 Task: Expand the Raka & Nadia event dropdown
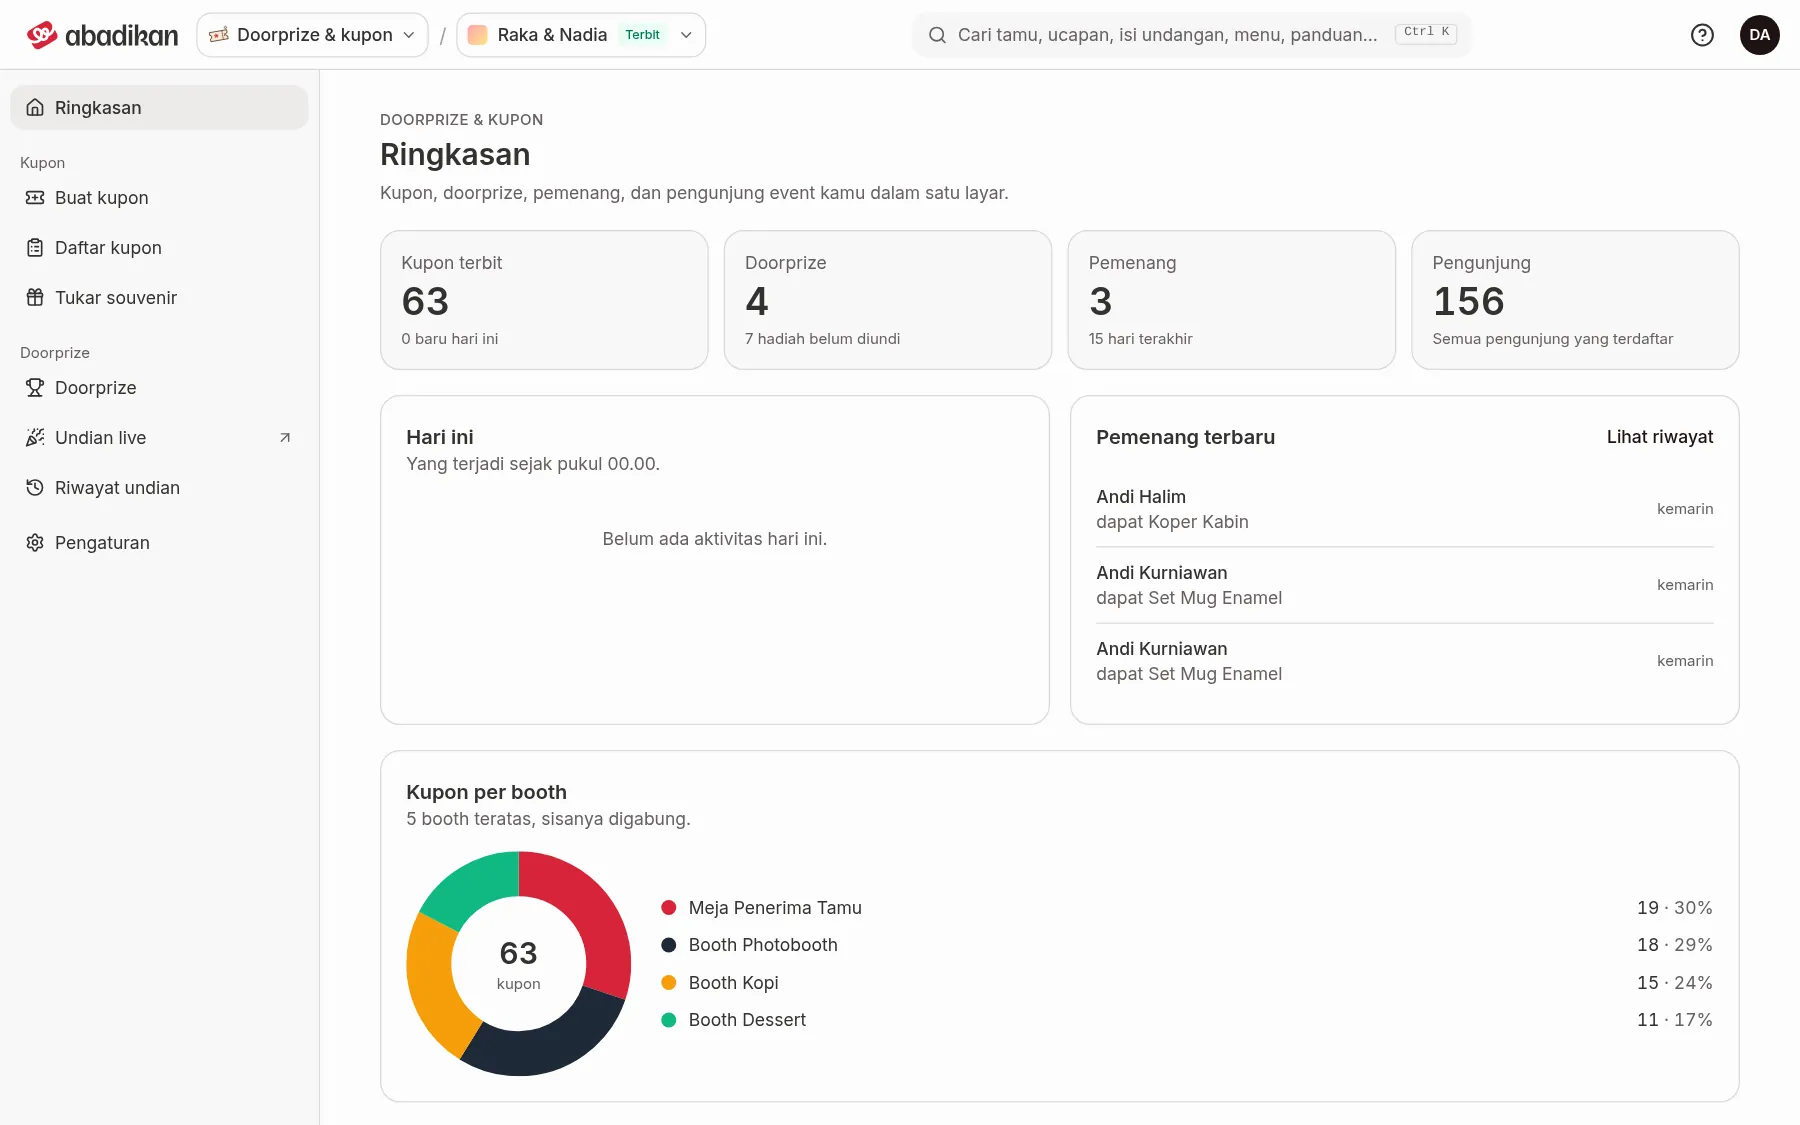tap(581, 35)
